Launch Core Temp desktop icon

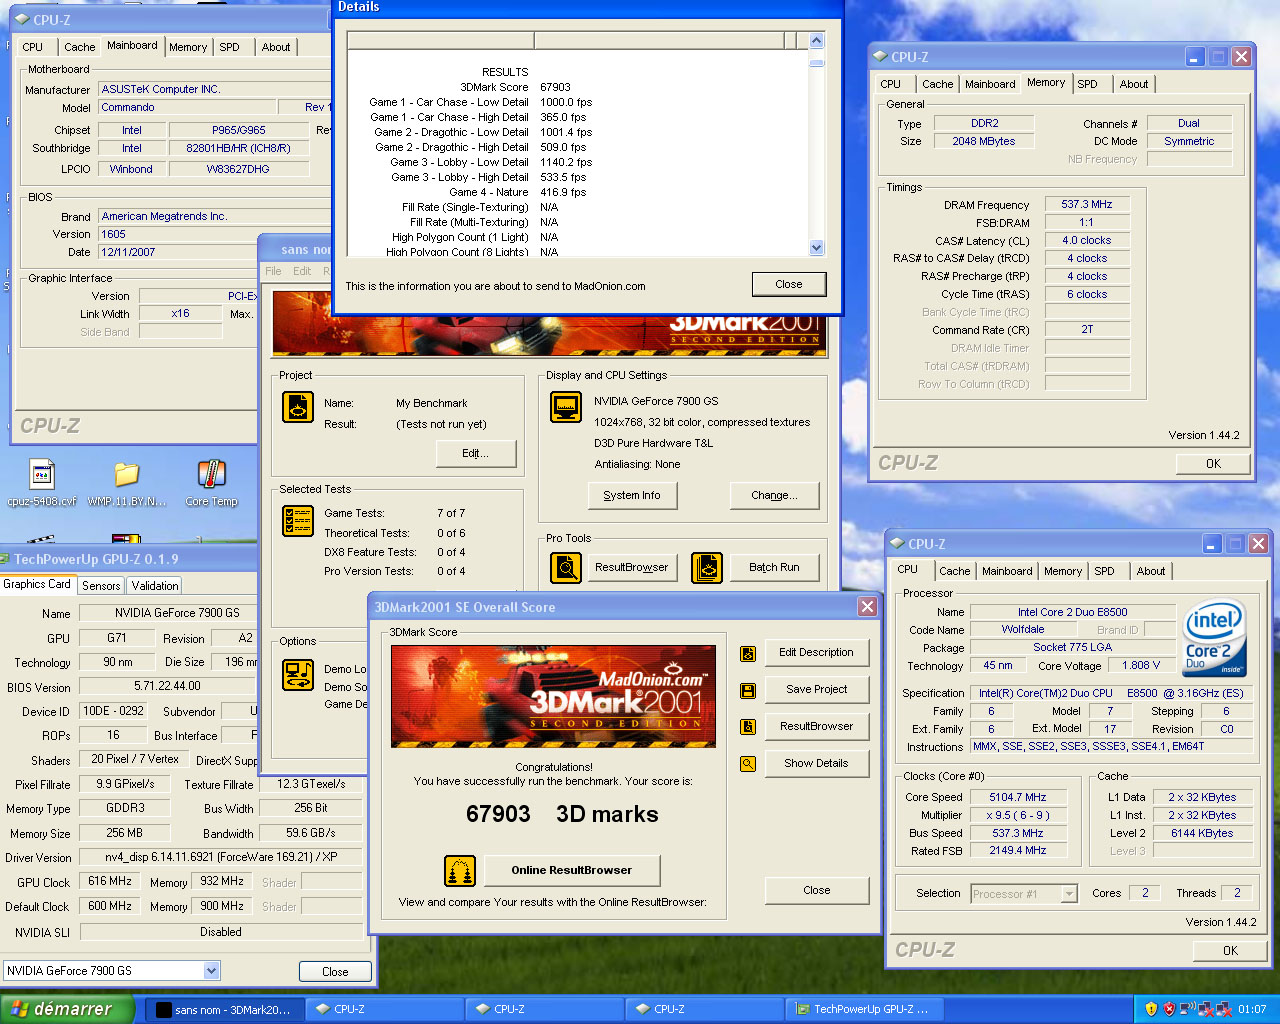tap(211, 474)
